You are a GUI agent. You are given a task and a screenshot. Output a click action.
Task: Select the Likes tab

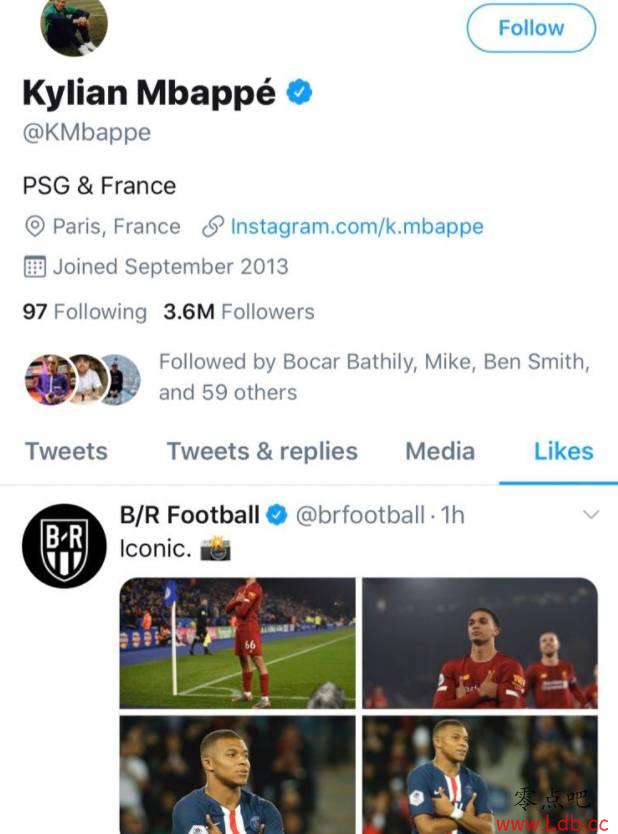point(563,451)
